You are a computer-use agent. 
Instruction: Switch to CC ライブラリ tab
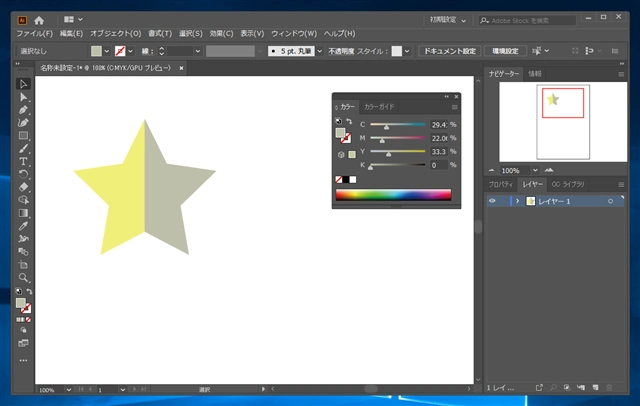tap(568, 184)
